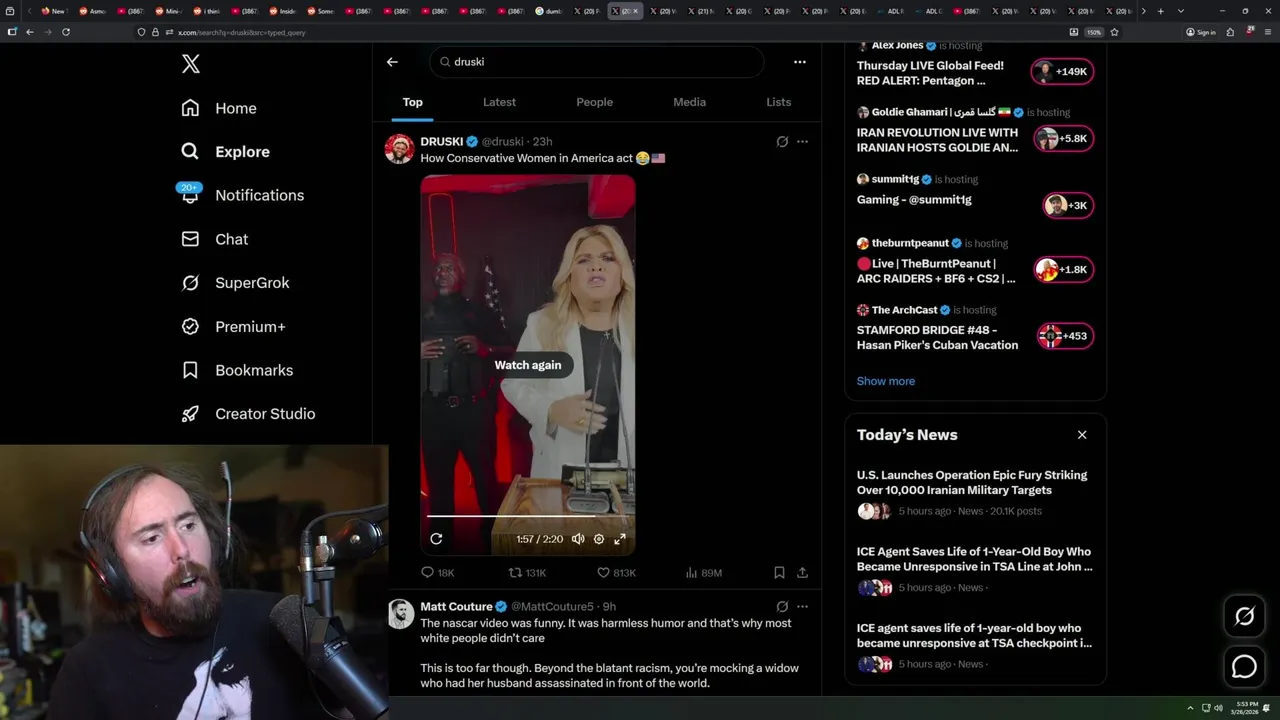Join TheBurntPeanut space with +1.8K
Screen dimensions: 1280x720
click(1063, 270)
